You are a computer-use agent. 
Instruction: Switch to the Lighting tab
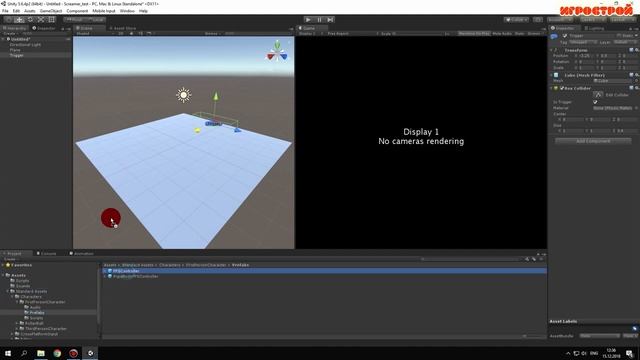point(594,28)
